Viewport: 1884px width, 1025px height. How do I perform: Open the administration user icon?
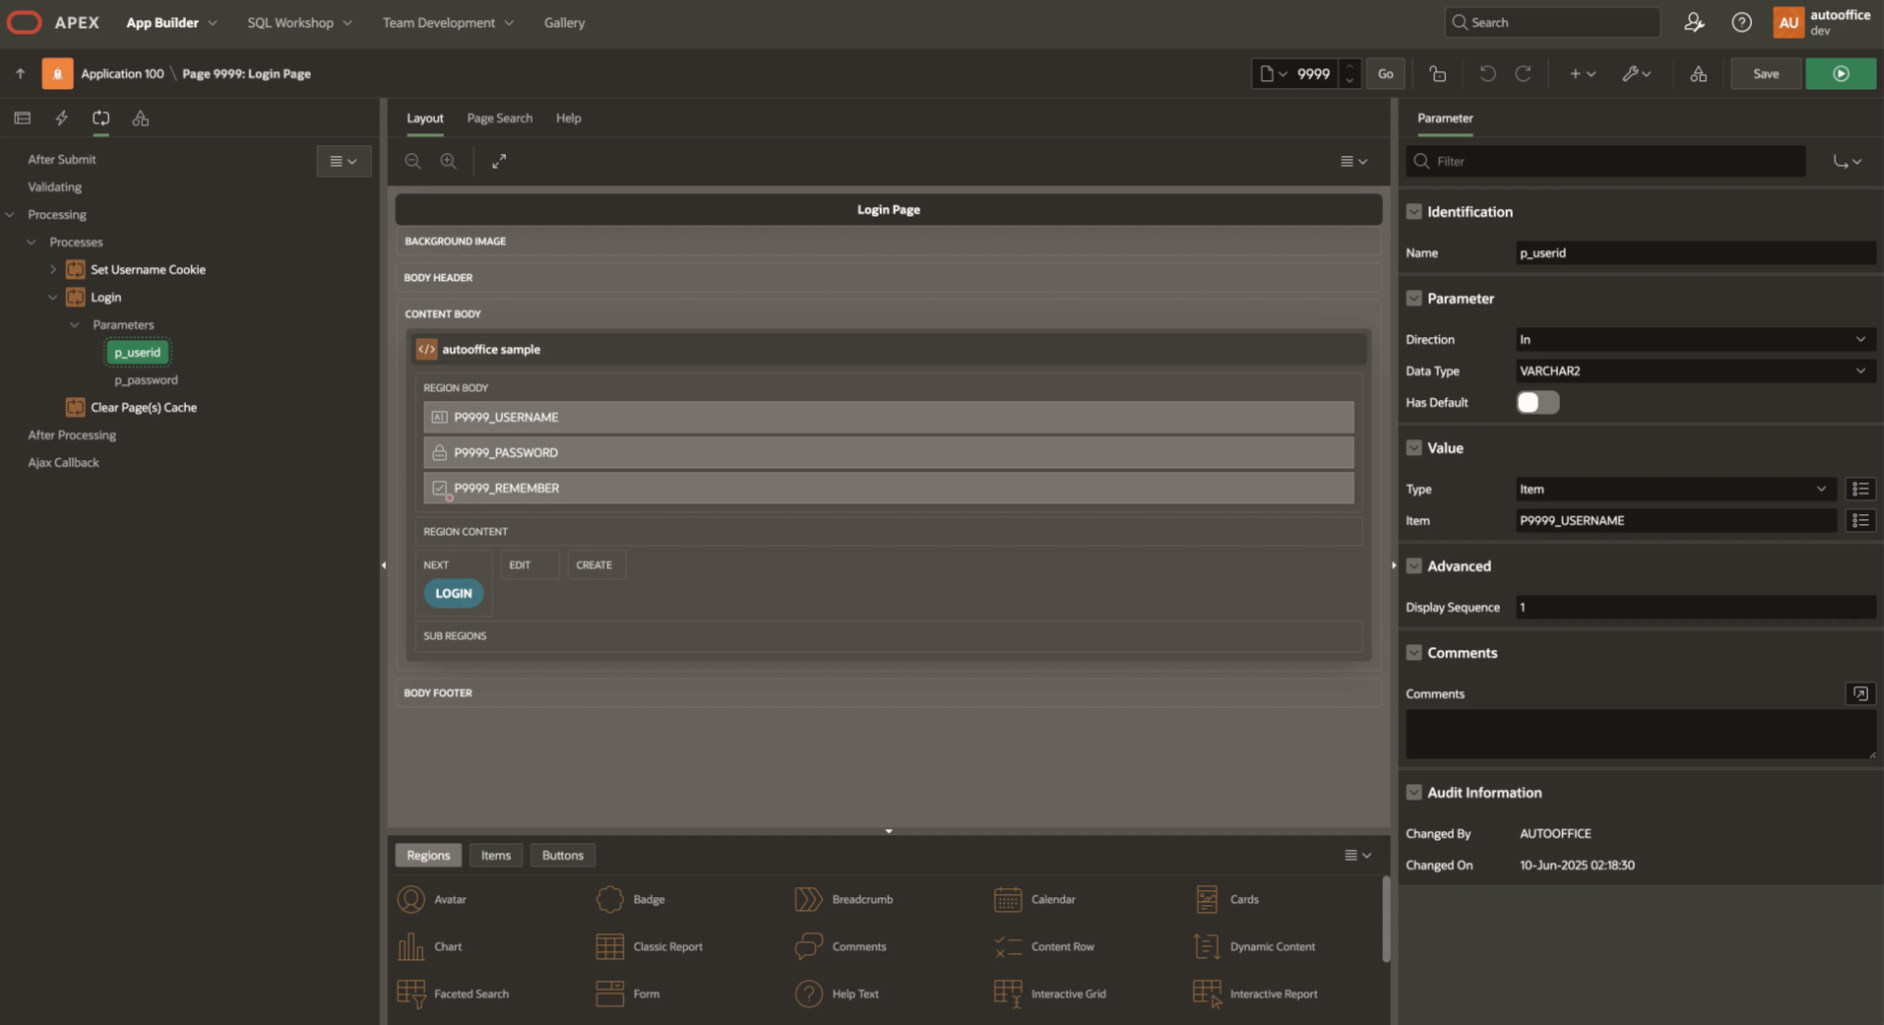point(1694,22)
